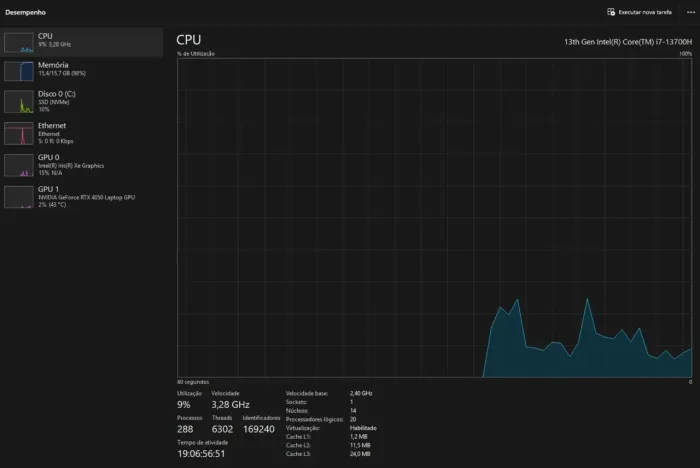Click the Cache L1 value 1,2 MB
Screen dimensions: 700x468
(x=358, y=436)
